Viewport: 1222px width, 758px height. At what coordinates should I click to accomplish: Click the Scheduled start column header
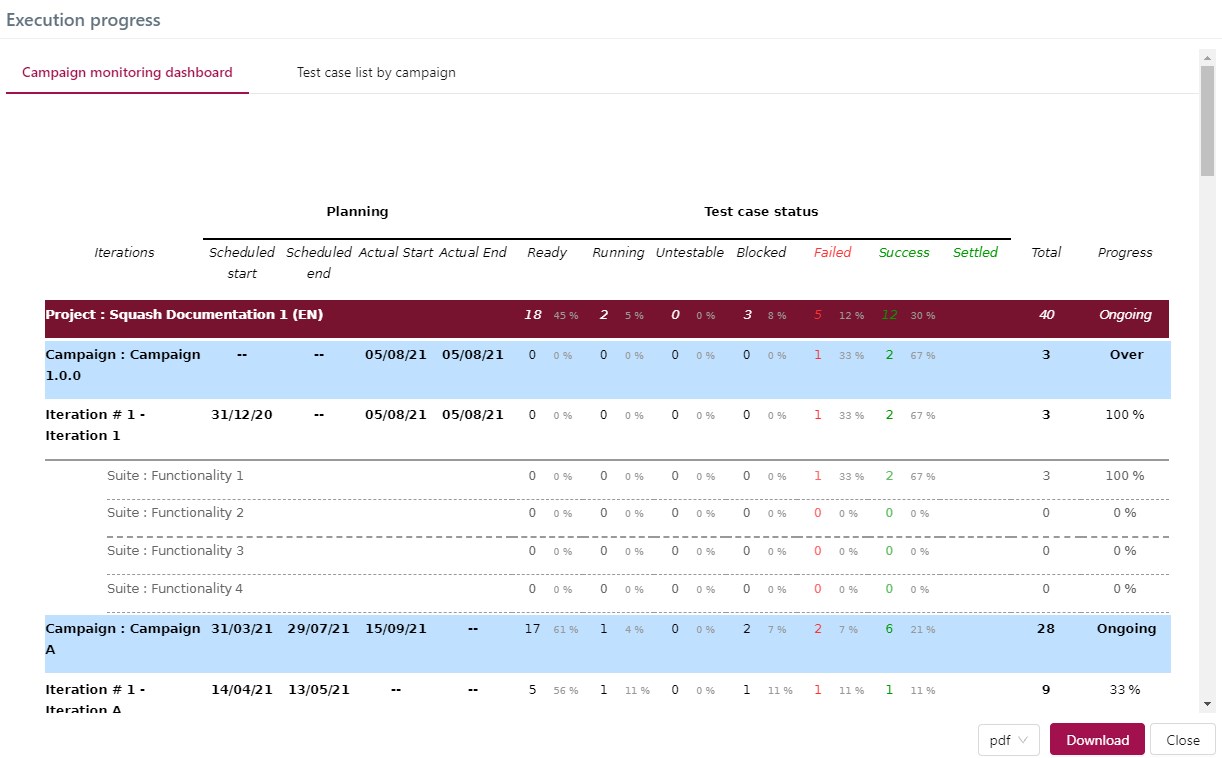point(242,263)
